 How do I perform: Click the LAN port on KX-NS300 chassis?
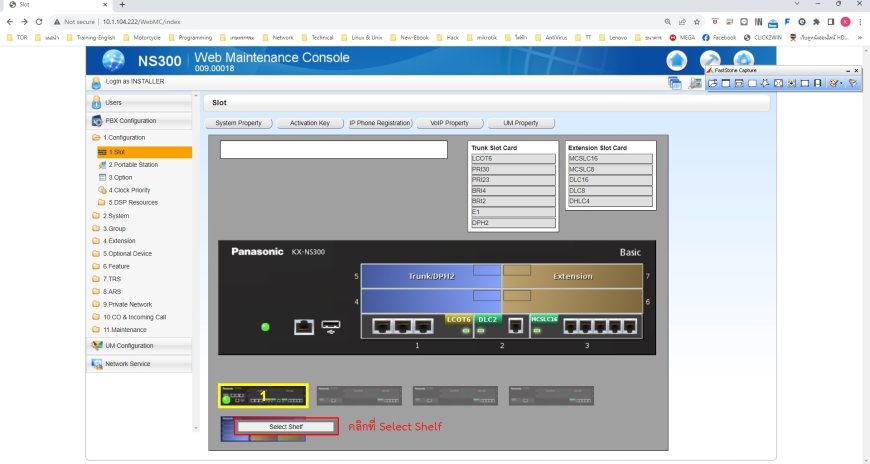tap(304, 327)
